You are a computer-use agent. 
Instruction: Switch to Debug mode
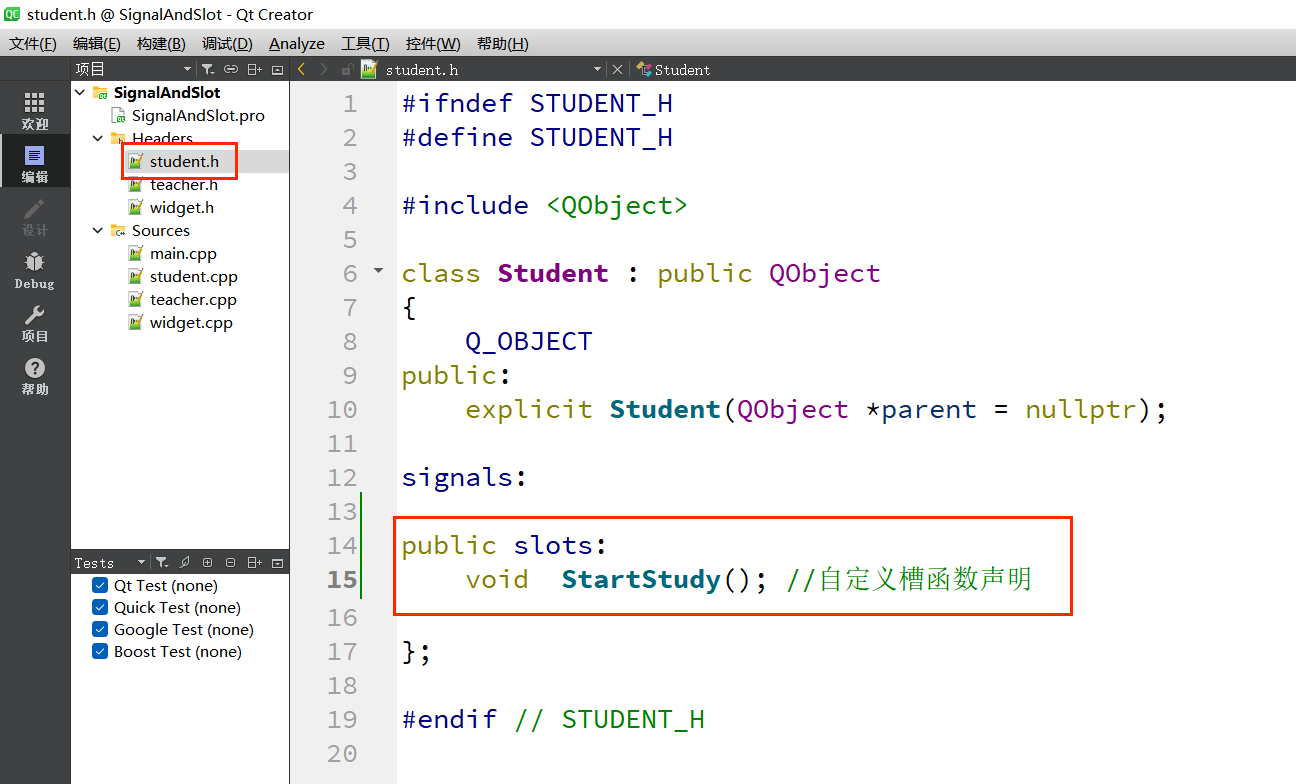pos(35,270)
